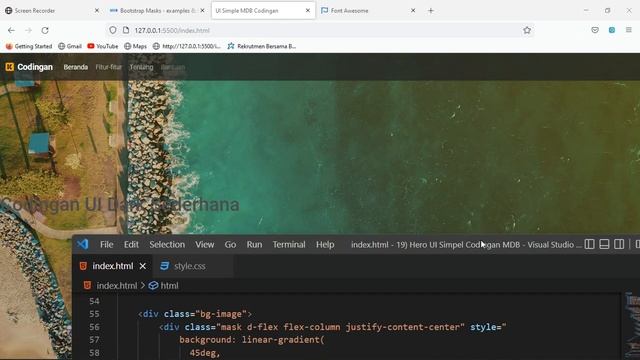
Task: Toggle VS Code primary sidebar layout icon
Action: [589, 244]
